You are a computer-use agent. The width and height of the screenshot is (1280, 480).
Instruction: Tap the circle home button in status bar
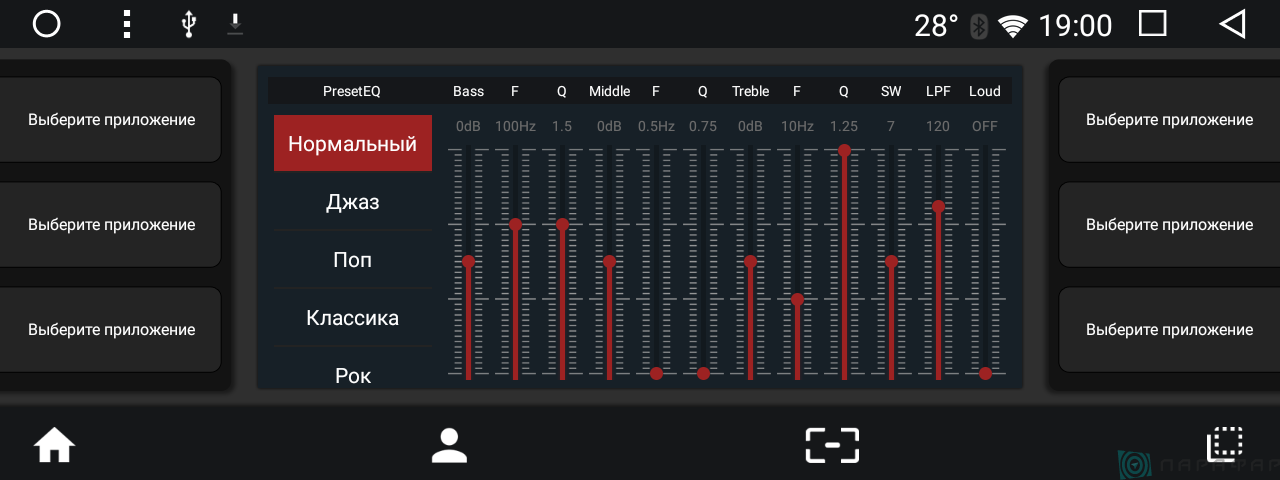tap(47, 24)
